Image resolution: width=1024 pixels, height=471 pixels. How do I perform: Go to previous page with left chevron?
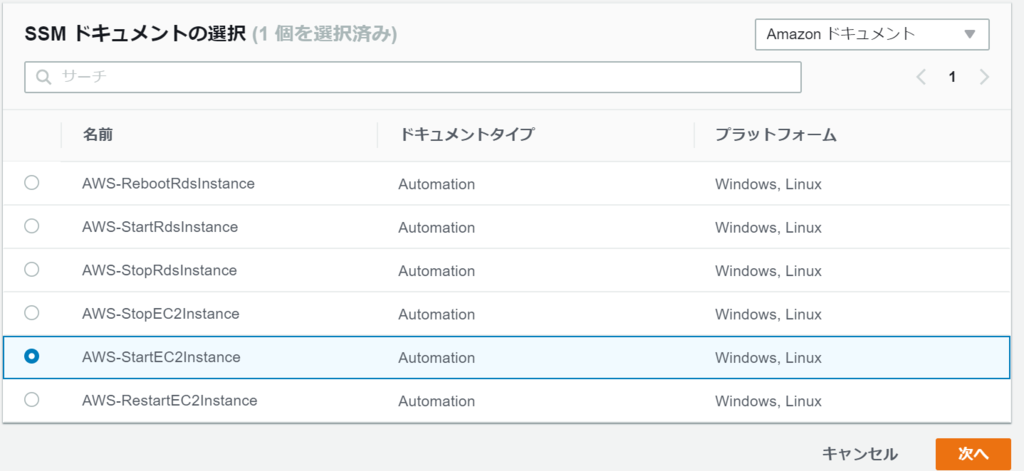pyautogui.click(x=921, y=77)
